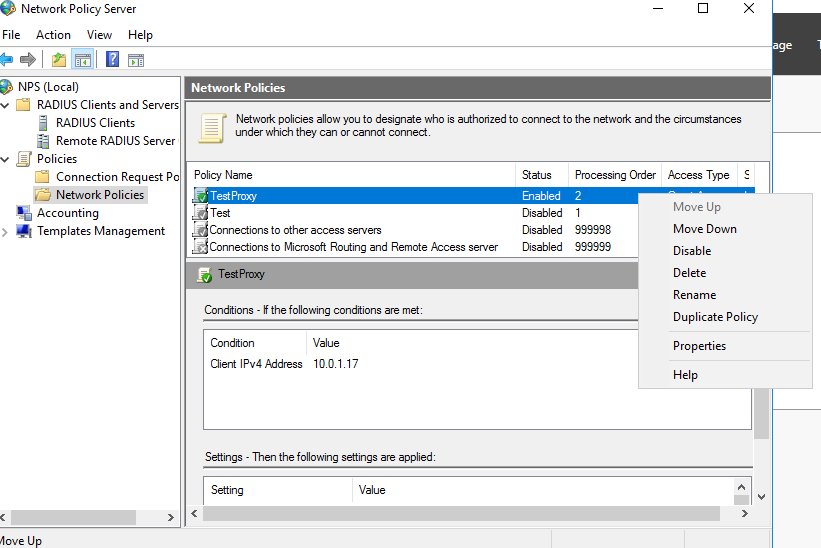Open the Action menu
This screenshot has height=548, width=821.
[53, 35]
